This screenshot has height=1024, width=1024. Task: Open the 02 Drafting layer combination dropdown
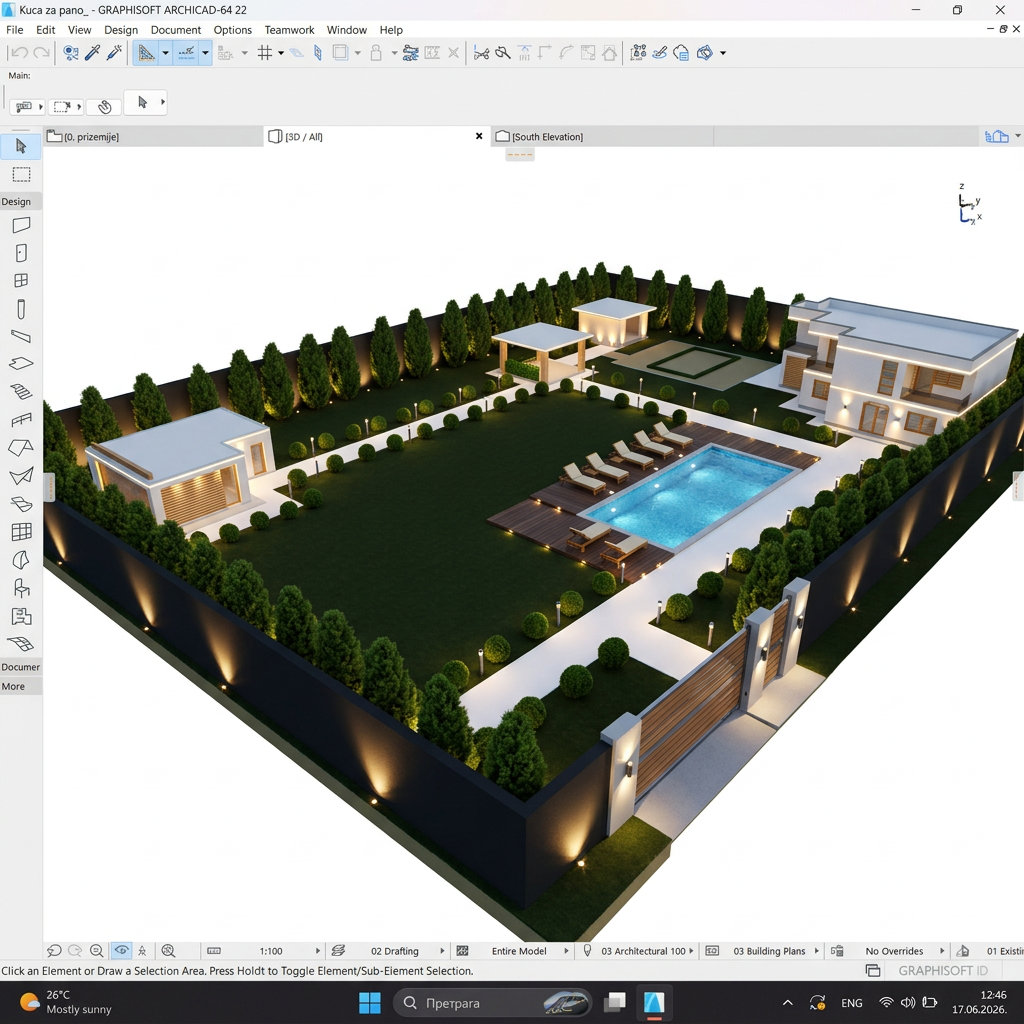click(442, 951)
